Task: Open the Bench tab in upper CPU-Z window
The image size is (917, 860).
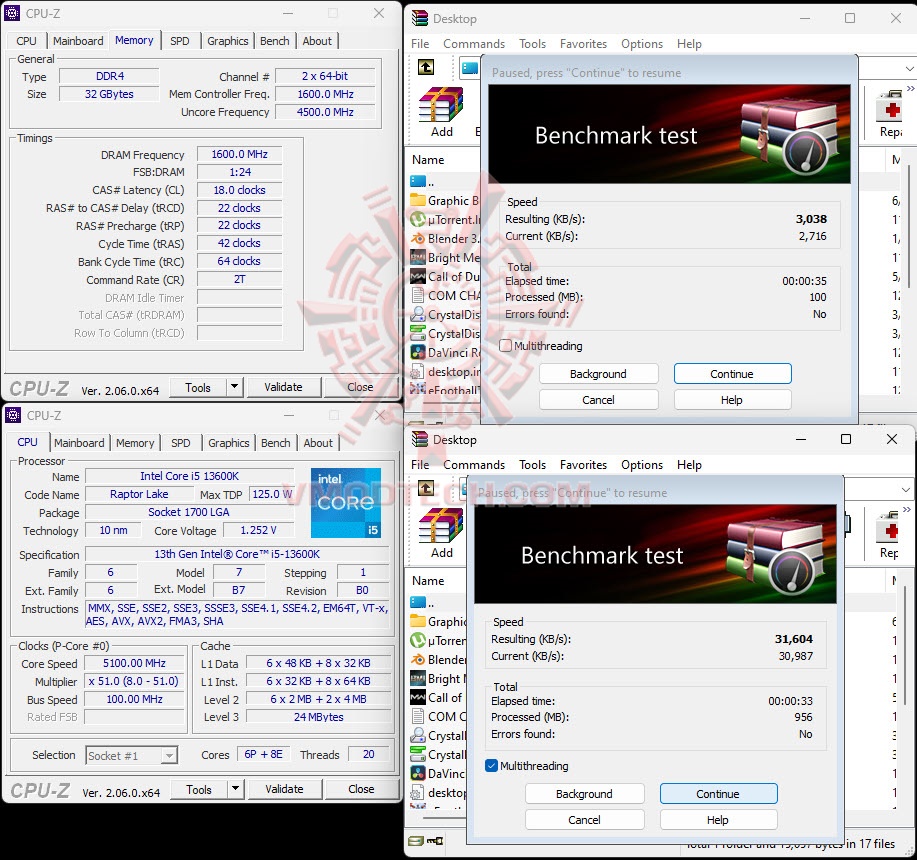Action: [274, 41]
